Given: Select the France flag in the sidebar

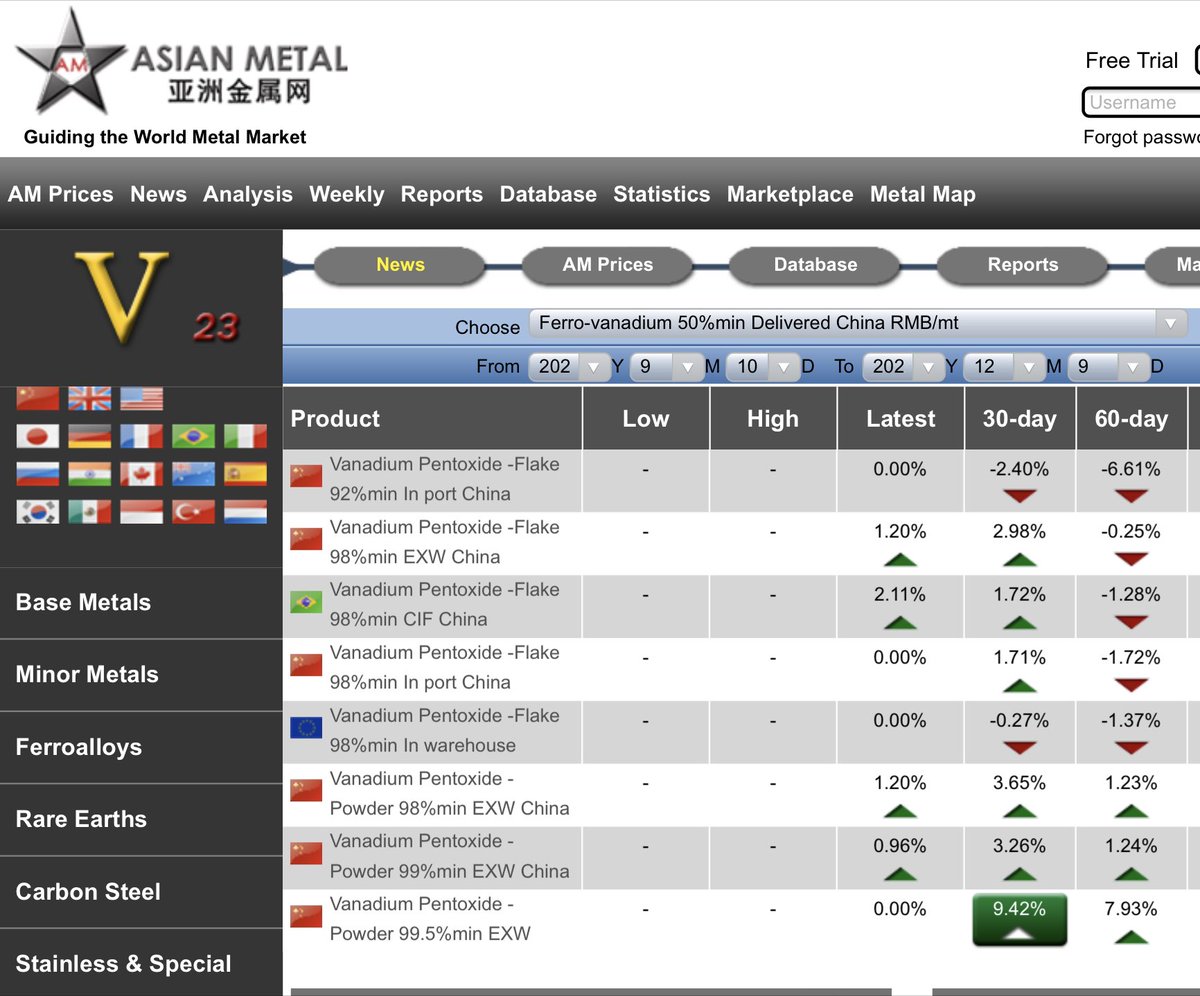Looking at the screenshot, I should click(x=142, y=436).
